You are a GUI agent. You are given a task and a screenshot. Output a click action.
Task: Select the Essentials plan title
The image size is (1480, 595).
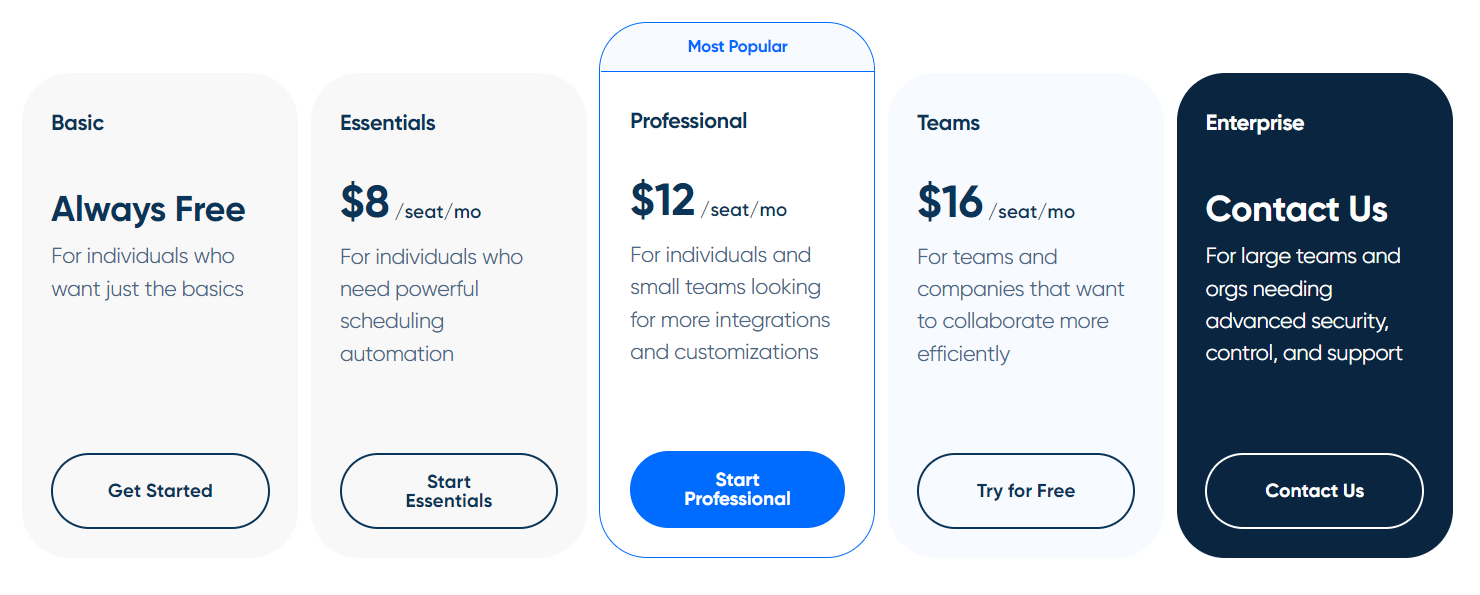click(x=388, y=123)
